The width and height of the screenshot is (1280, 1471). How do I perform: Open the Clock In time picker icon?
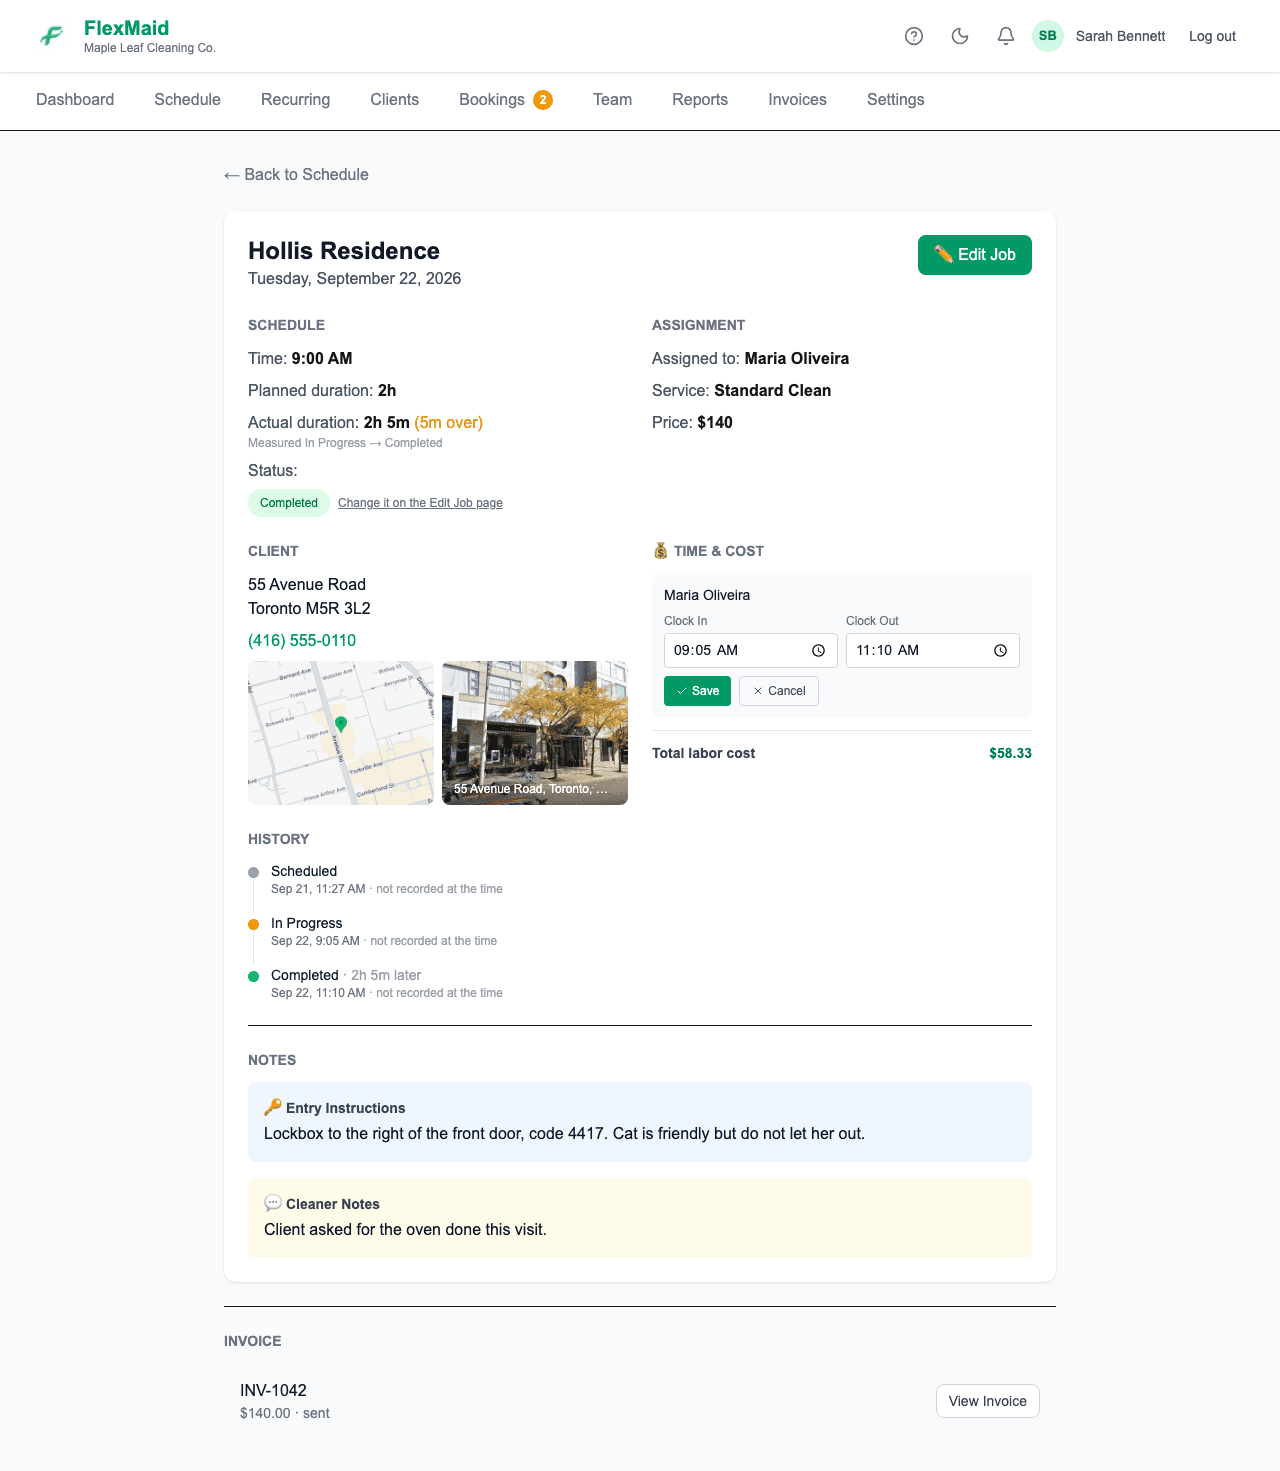[818, 651]
